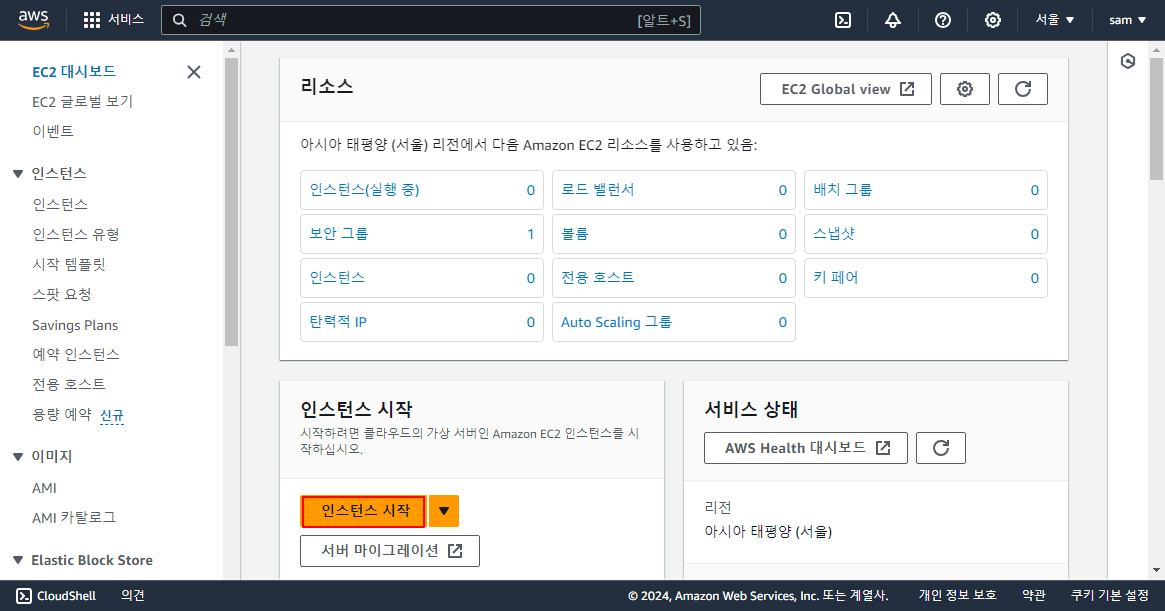Open 인스턴스 sidebar link under 인스턴스 section
Screen dimensions: 1165x611
pos(59,204)
